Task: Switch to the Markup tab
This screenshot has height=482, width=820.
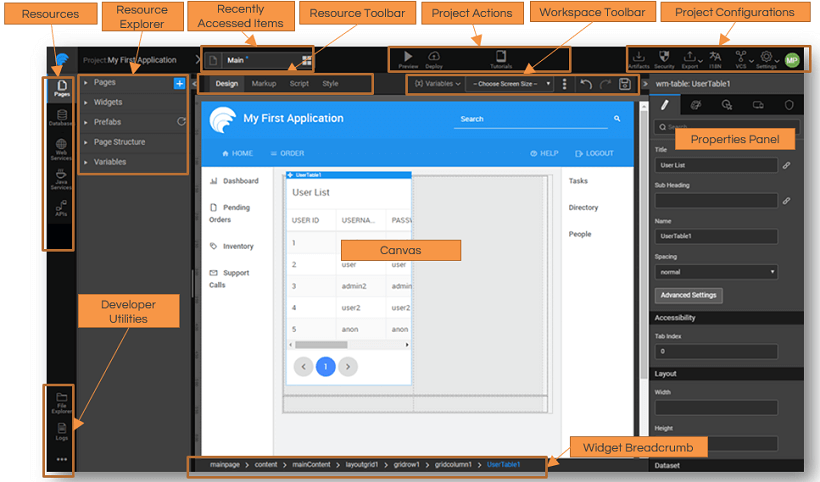Action: click(264, 84)
